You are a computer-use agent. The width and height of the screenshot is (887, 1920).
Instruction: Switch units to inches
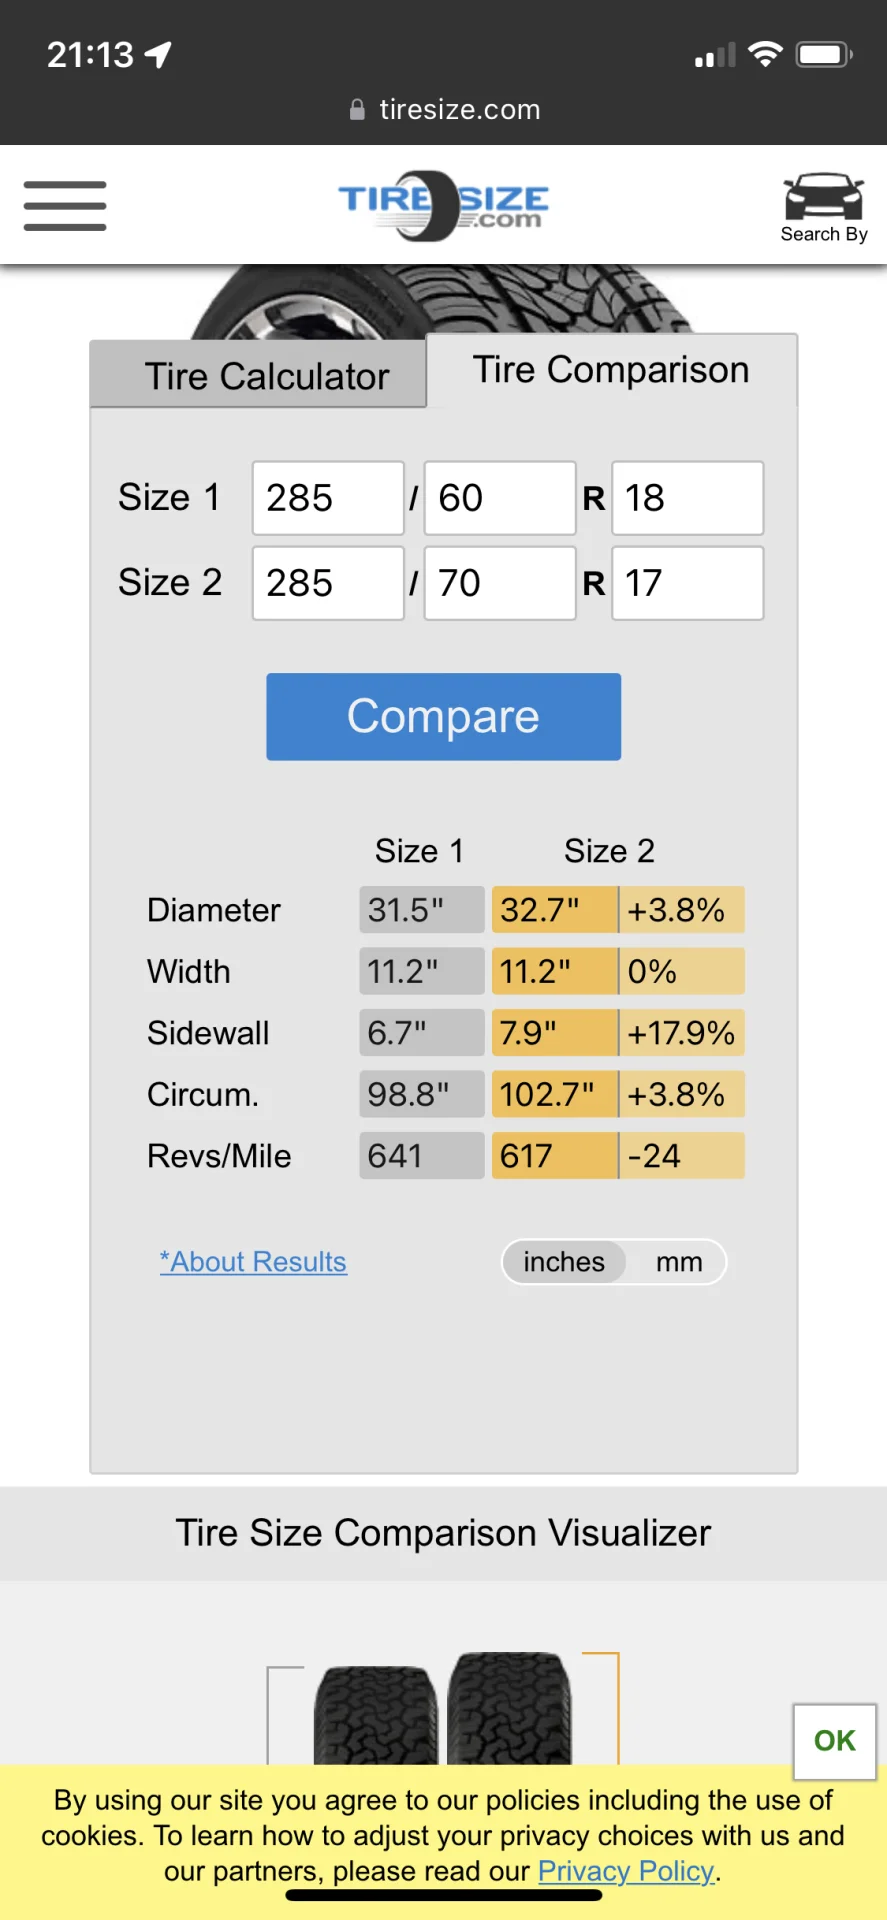tap(564, 1262)
